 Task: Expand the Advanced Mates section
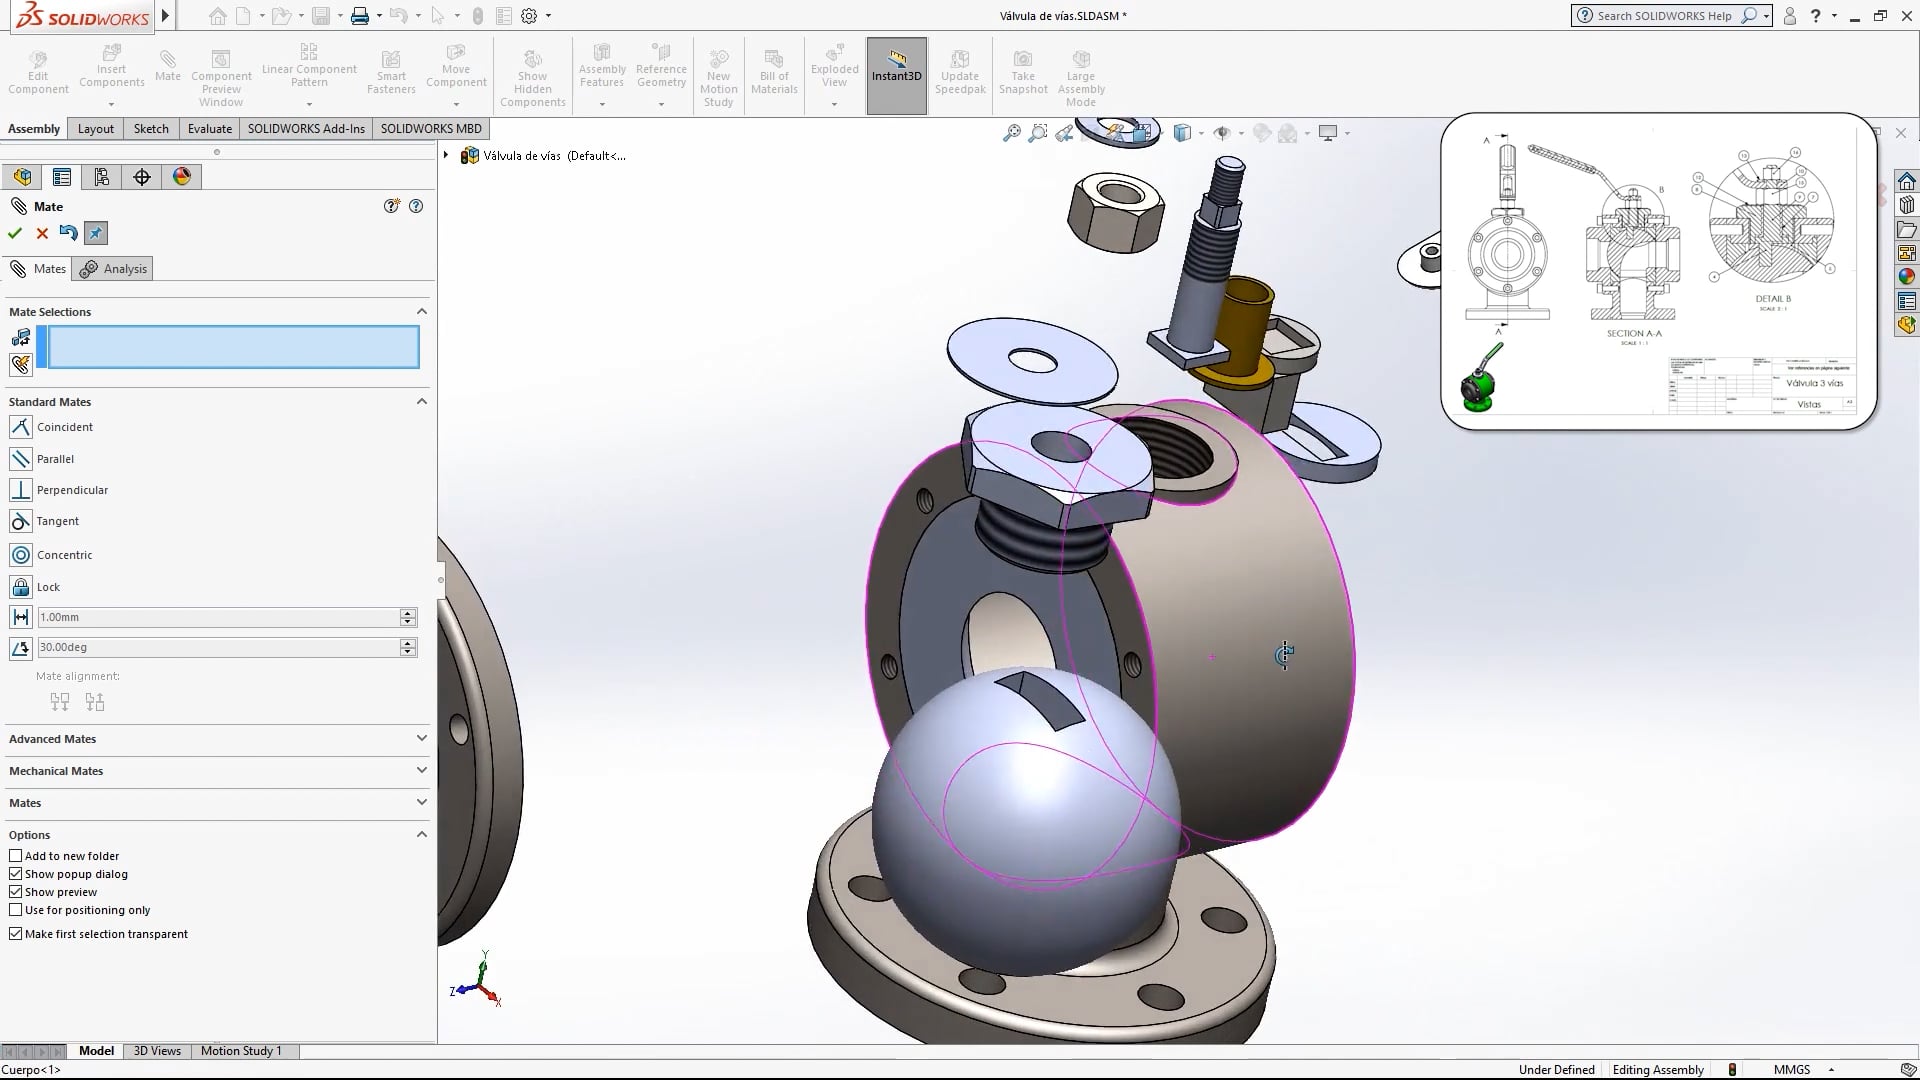coord(421,738)
